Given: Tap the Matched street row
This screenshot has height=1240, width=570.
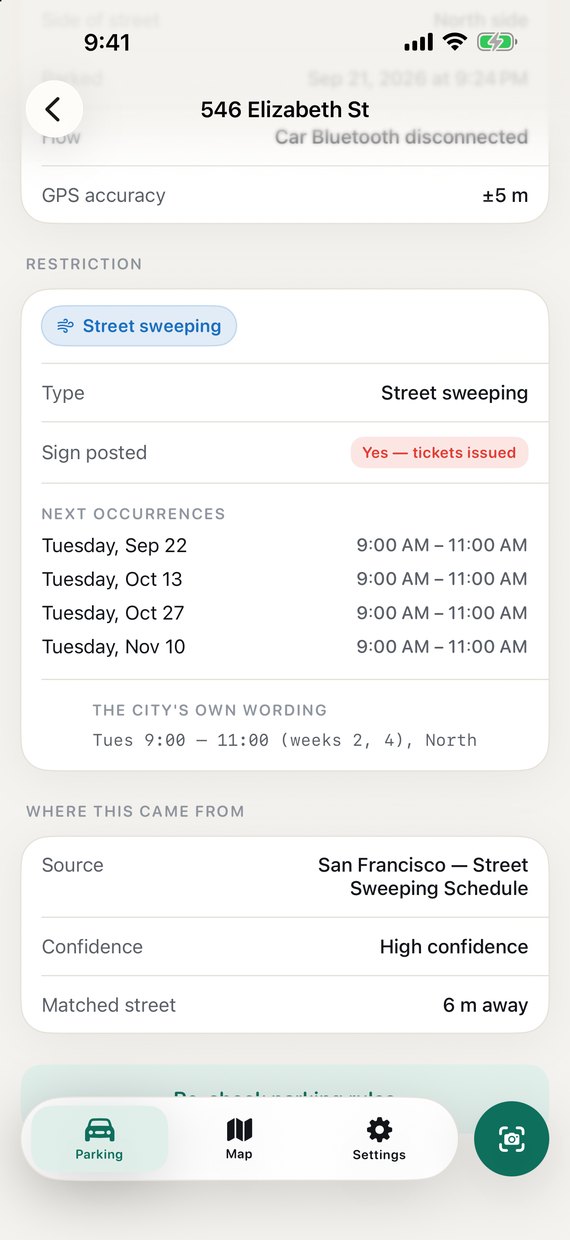Looking at the screenshot, I should pyautogui.click(x=285, y=1005).
